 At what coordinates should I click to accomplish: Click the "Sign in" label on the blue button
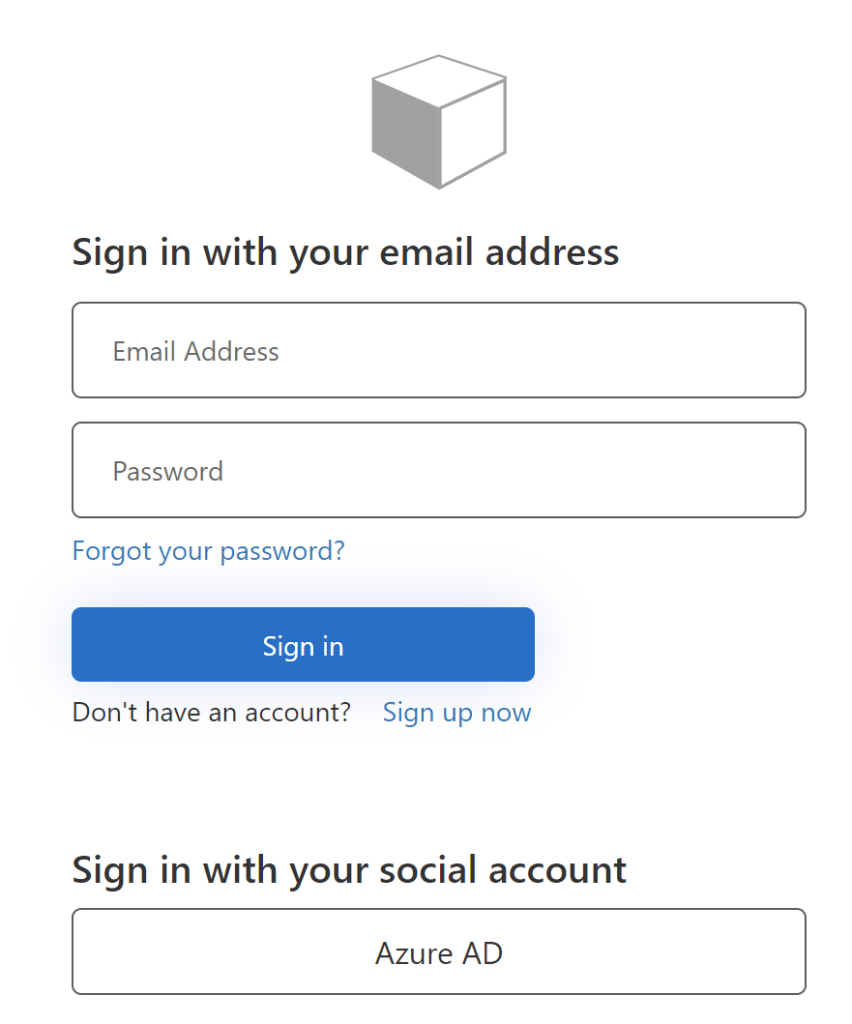[303, 646]
